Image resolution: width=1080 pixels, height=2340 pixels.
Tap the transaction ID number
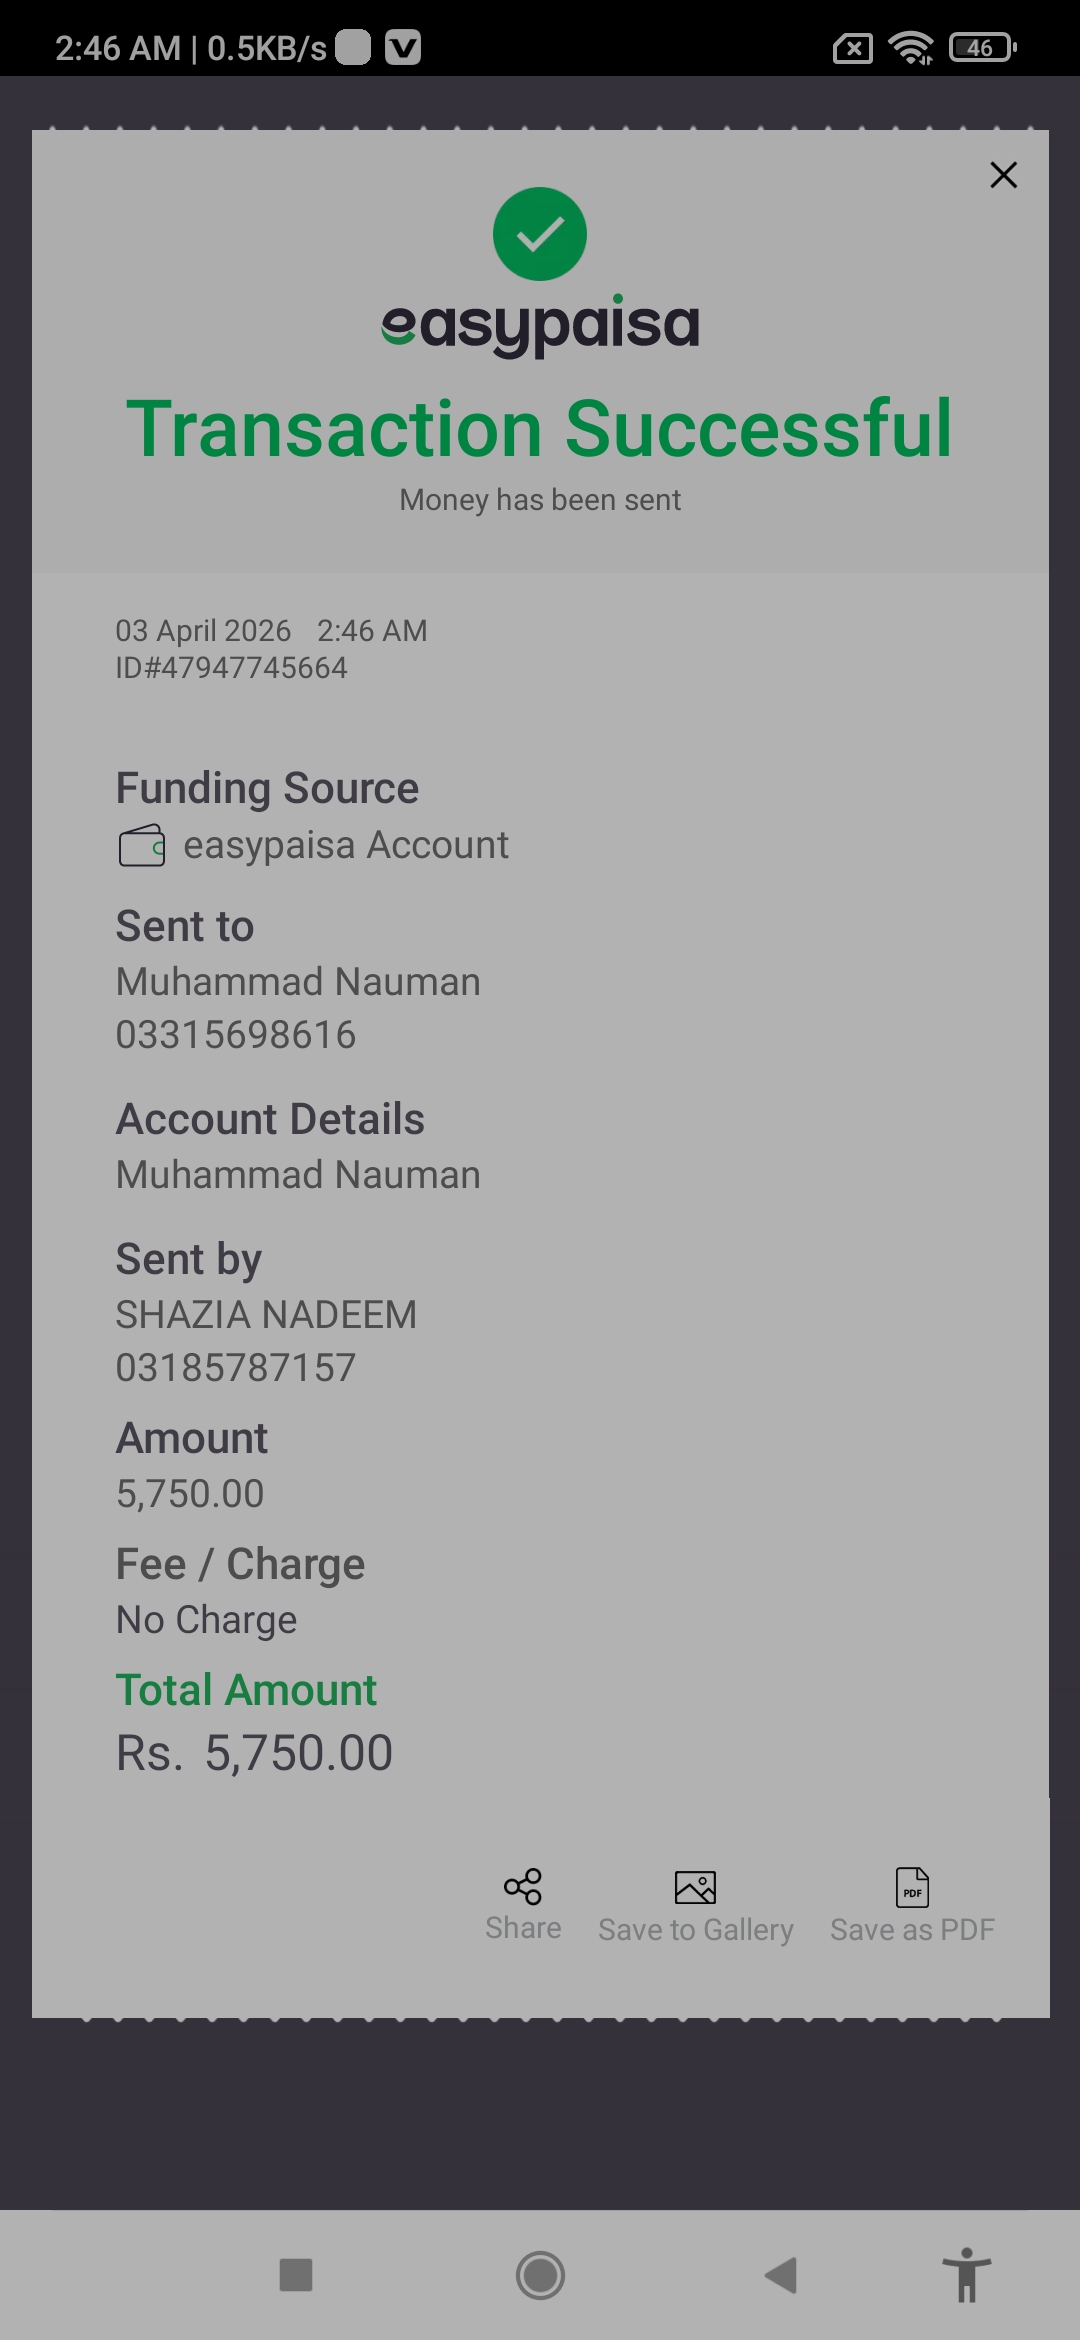pyautogui.click(x=232, y=668)
